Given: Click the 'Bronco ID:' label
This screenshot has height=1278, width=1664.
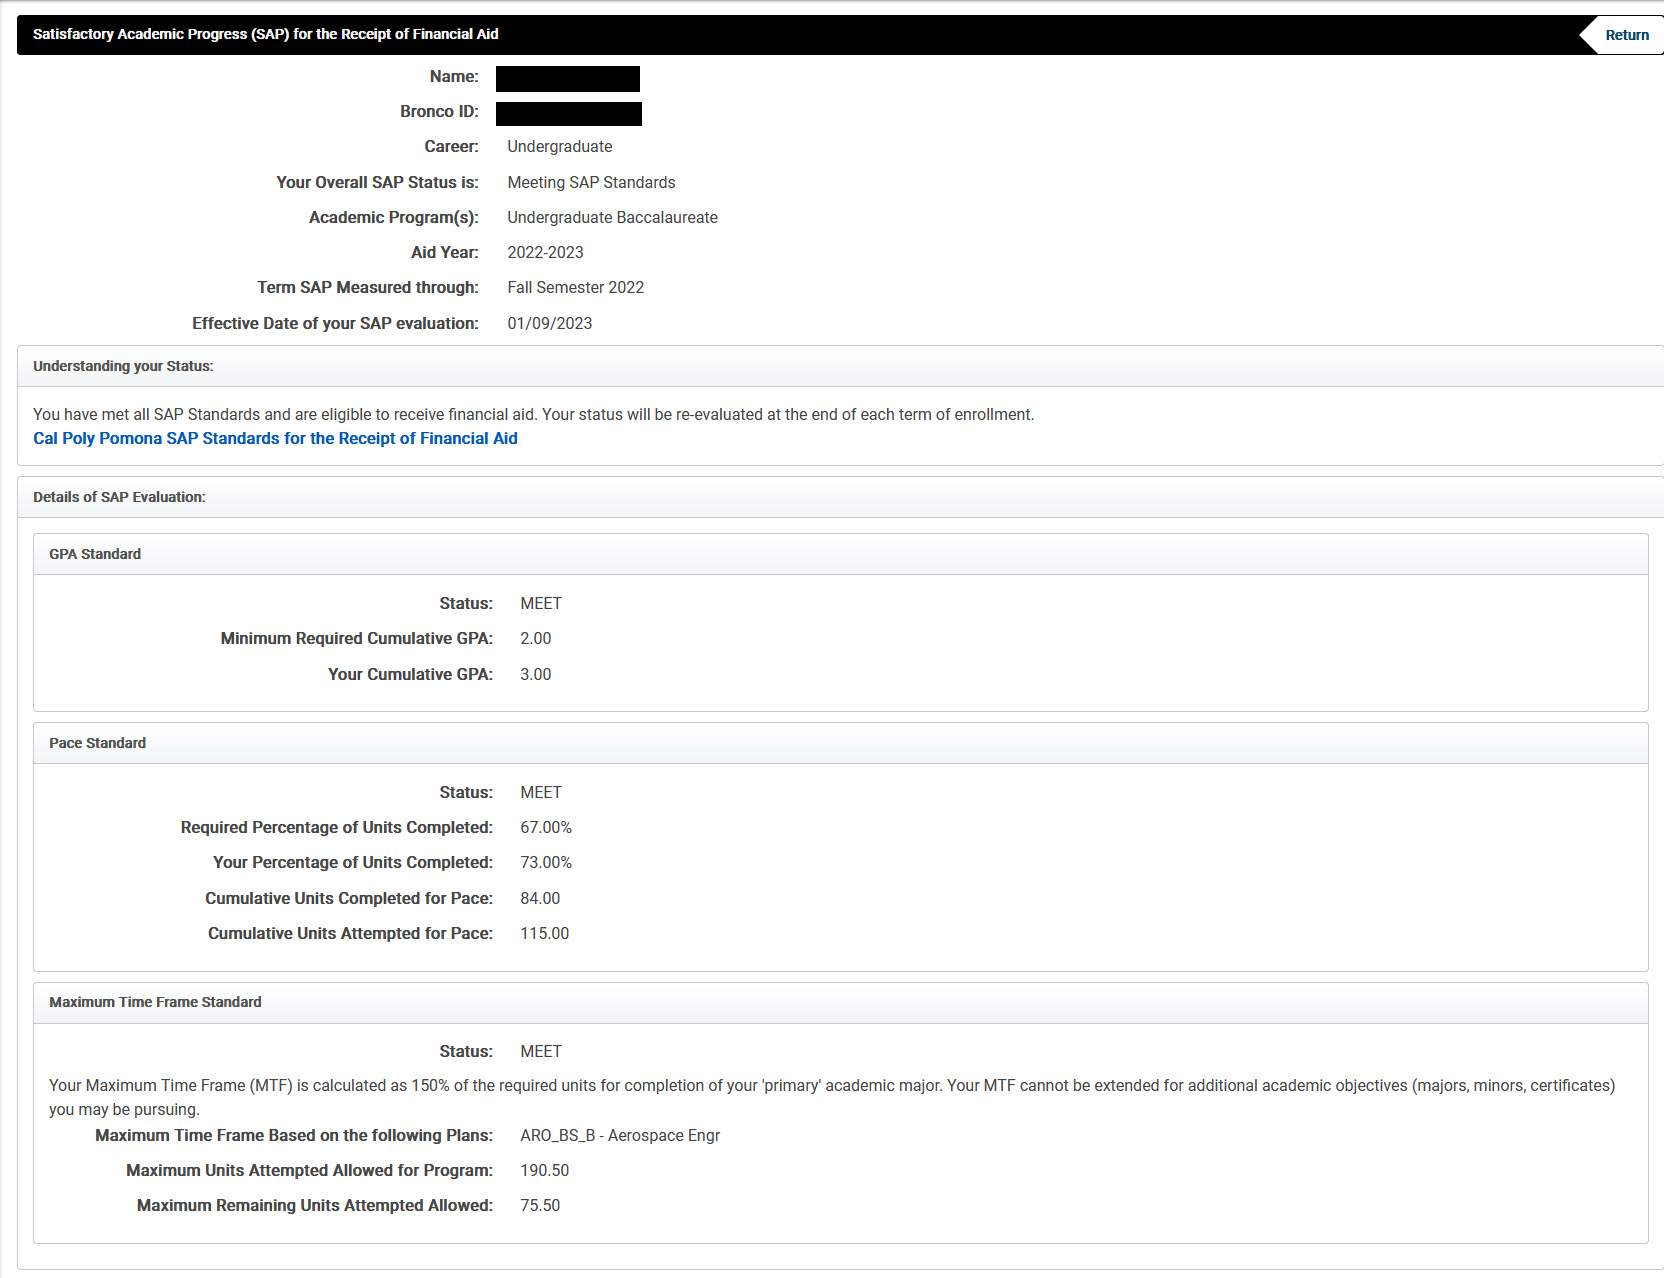Looking at the screenshot, I should point(439,111).
